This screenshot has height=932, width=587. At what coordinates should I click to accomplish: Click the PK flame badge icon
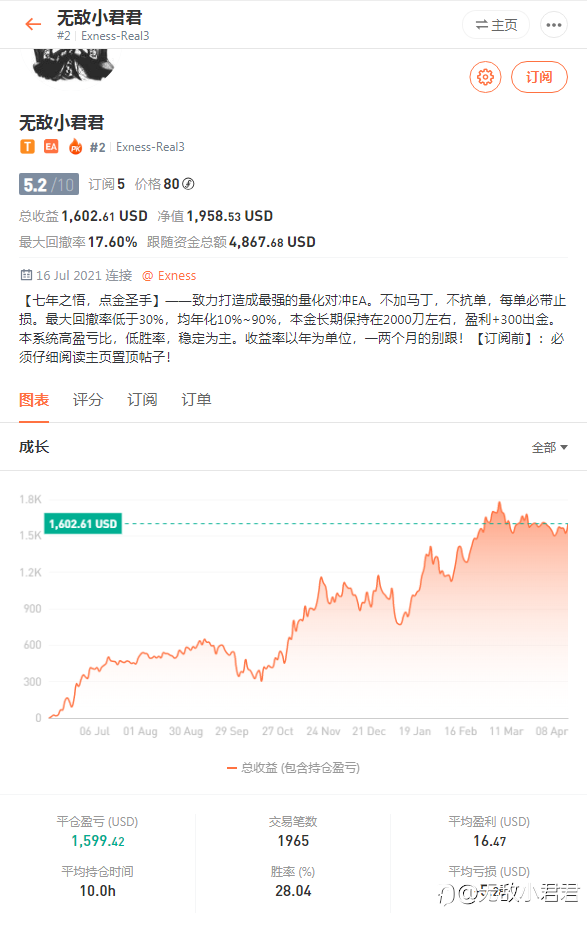(75, 147)
